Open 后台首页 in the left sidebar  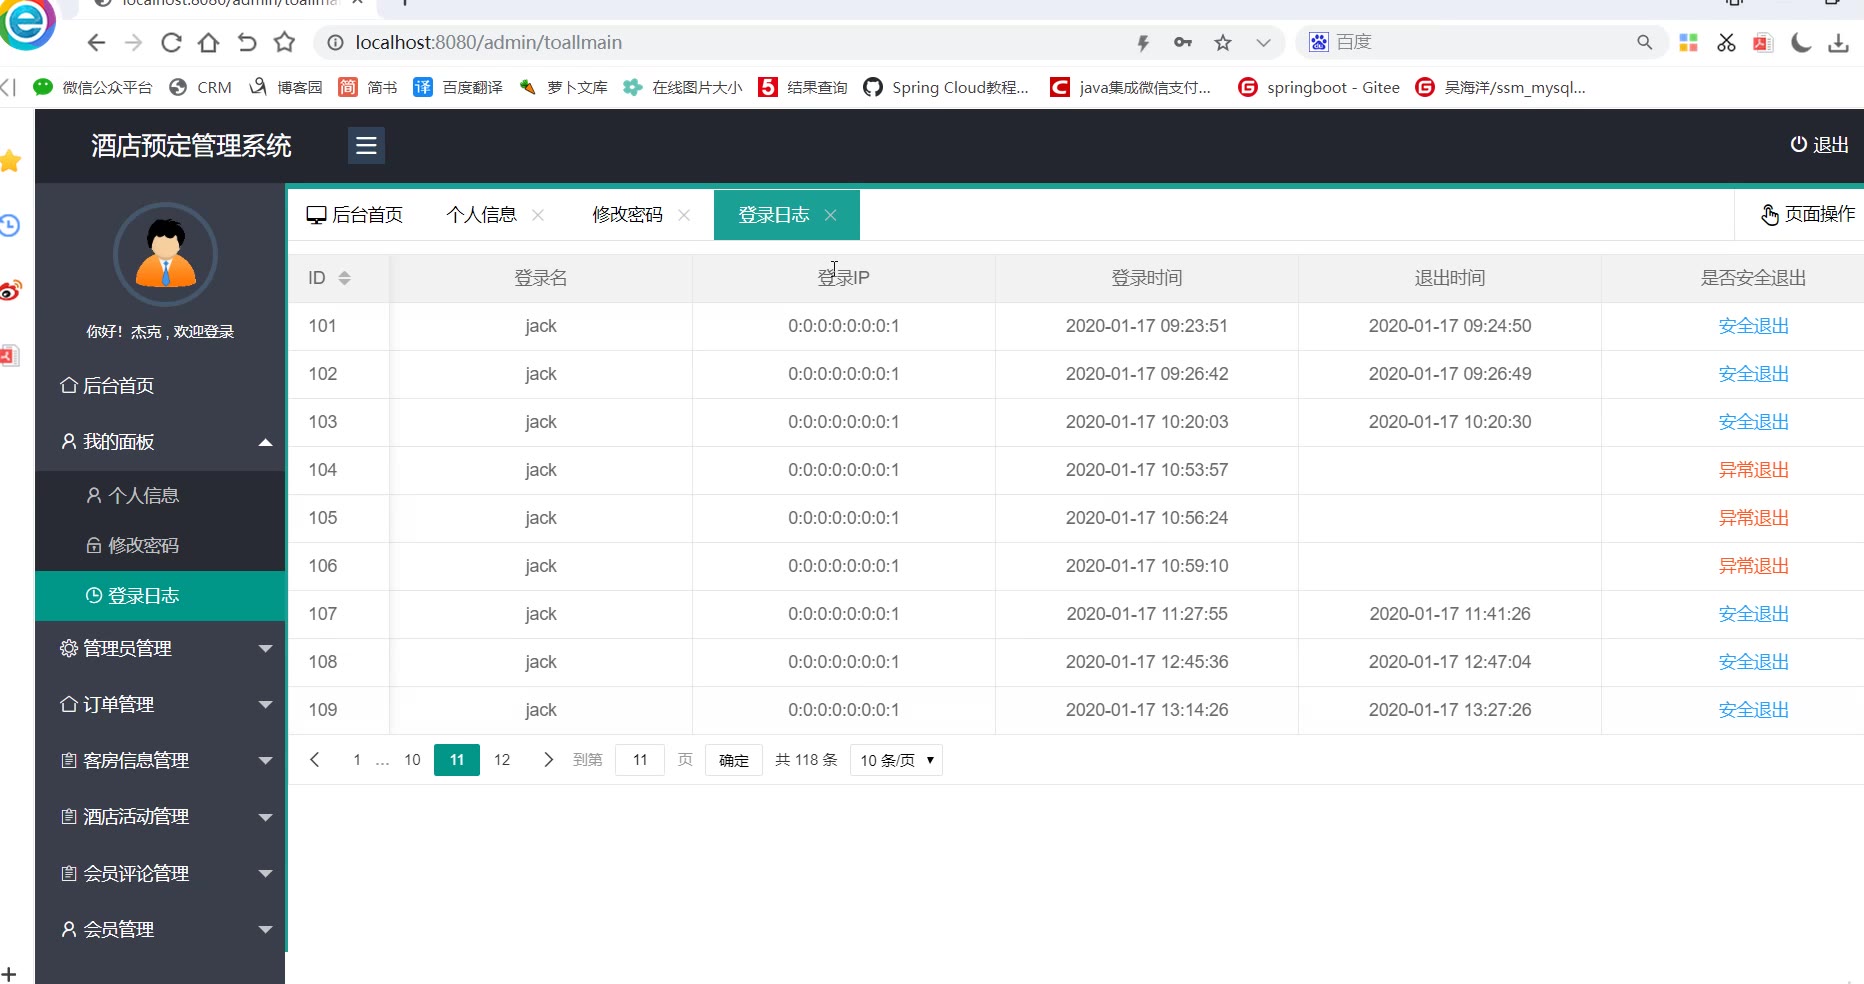pyautogui.click(x=160, y=386)
